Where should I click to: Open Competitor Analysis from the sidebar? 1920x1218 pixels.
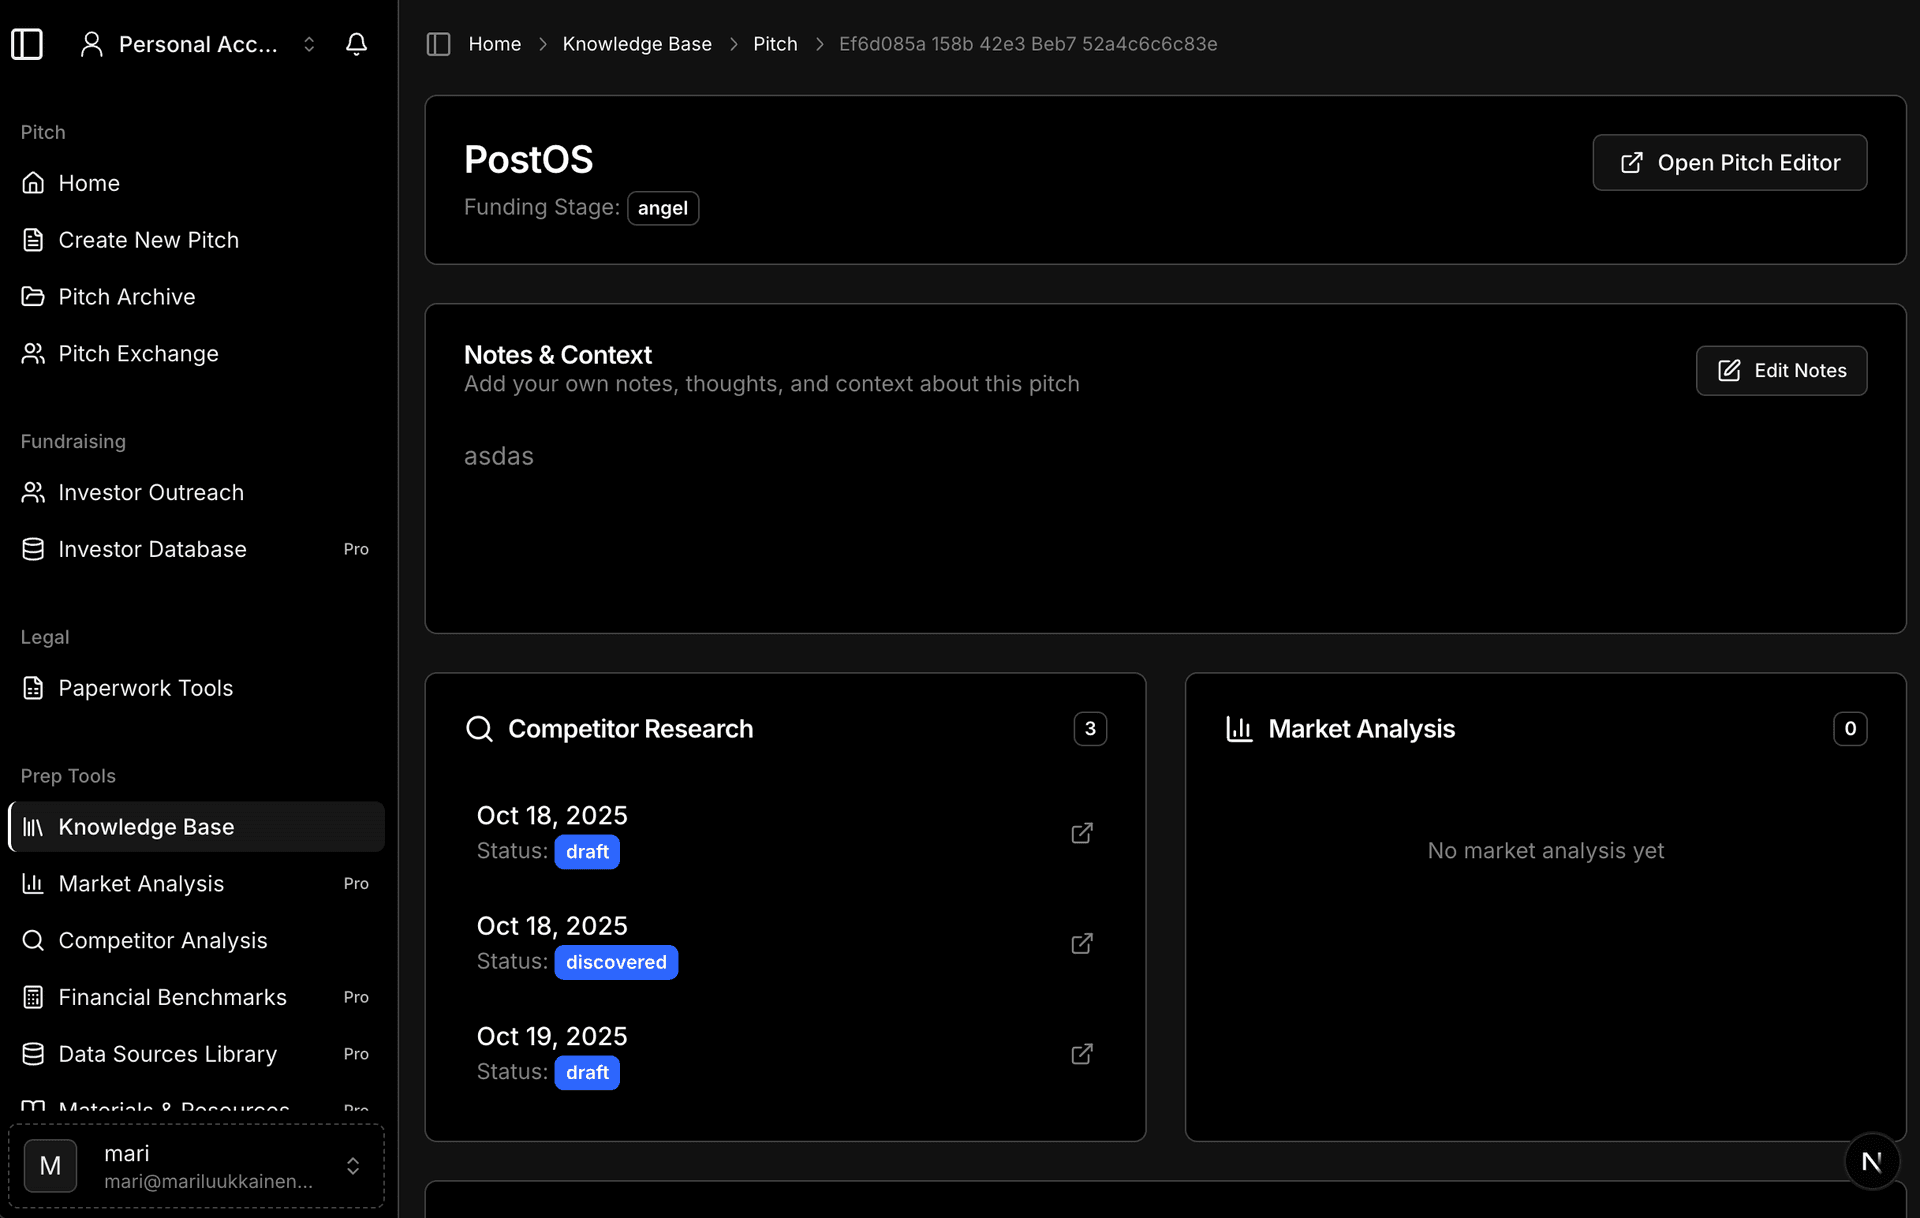(x=162, y=940)
